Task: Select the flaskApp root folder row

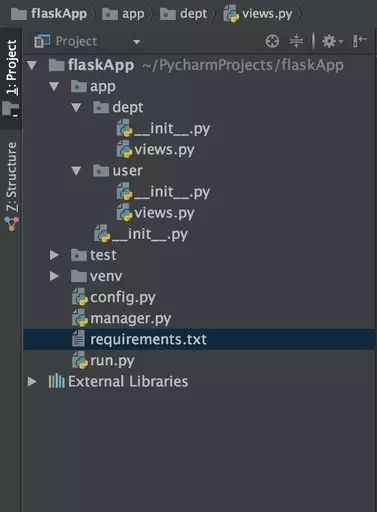Action: (x=199, y=65)
